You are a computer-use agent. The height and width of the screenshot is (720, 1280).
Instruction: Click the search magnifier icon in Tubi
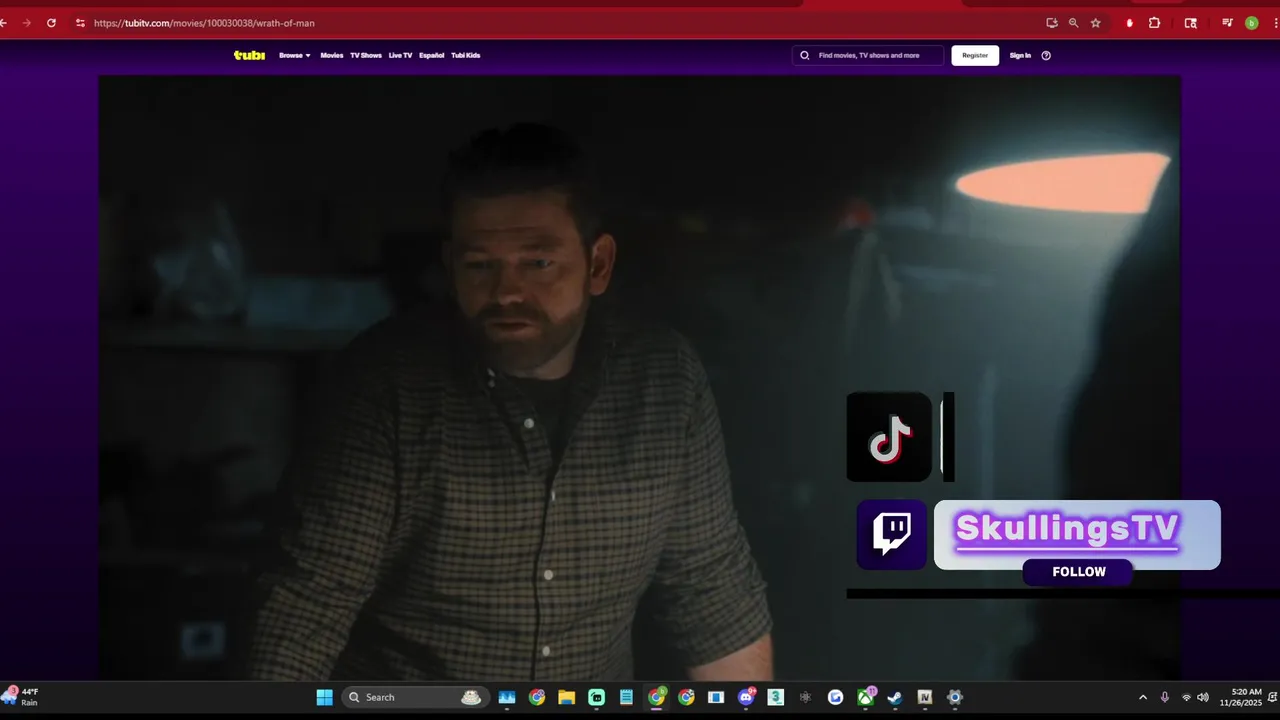click(805, 55)
